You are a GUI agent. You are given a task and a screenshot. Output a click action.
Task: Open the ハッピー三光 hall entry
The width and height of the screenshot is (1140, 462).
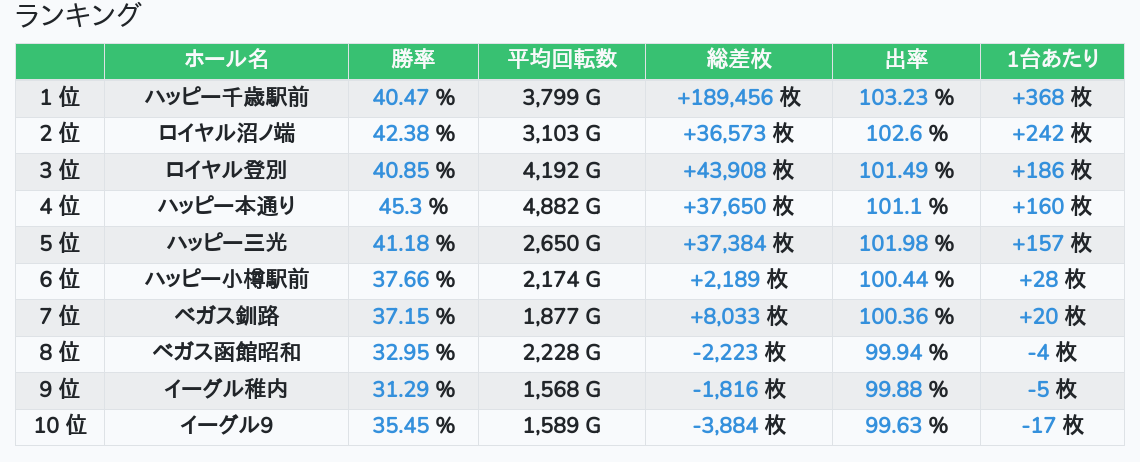point(226,243)
